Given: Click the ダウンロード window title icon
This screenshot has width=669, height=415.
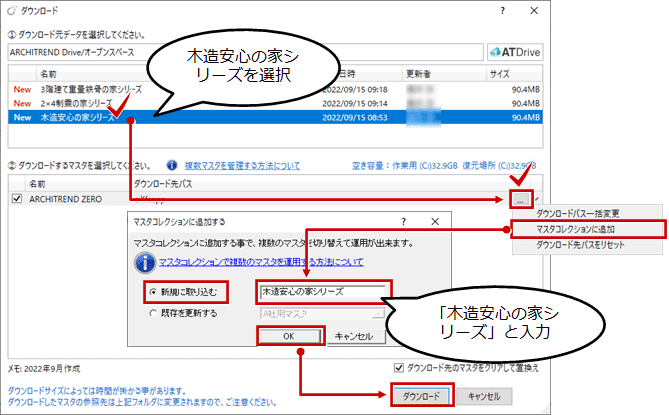Looking at the screenshot, I should pyautogui.click(x=12, y=11).
